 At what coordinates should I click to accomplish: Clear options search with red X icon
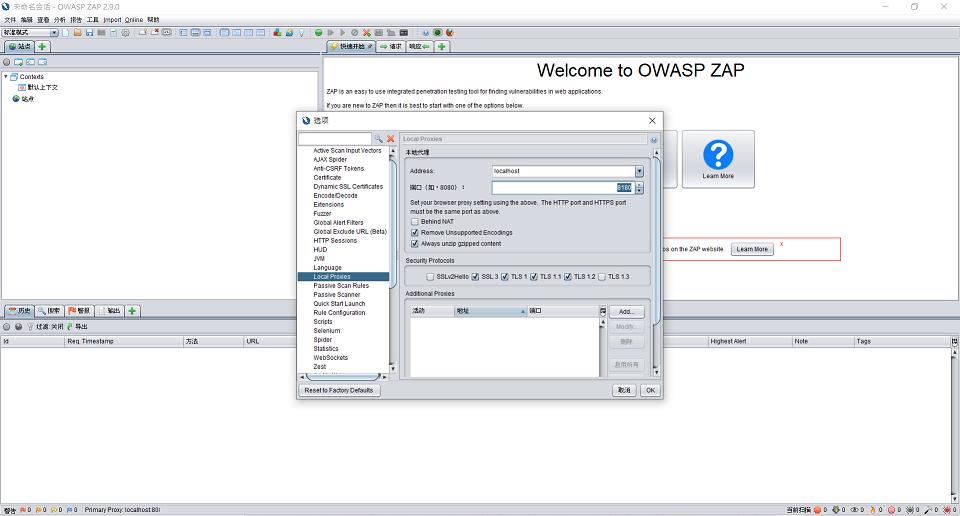391,139
